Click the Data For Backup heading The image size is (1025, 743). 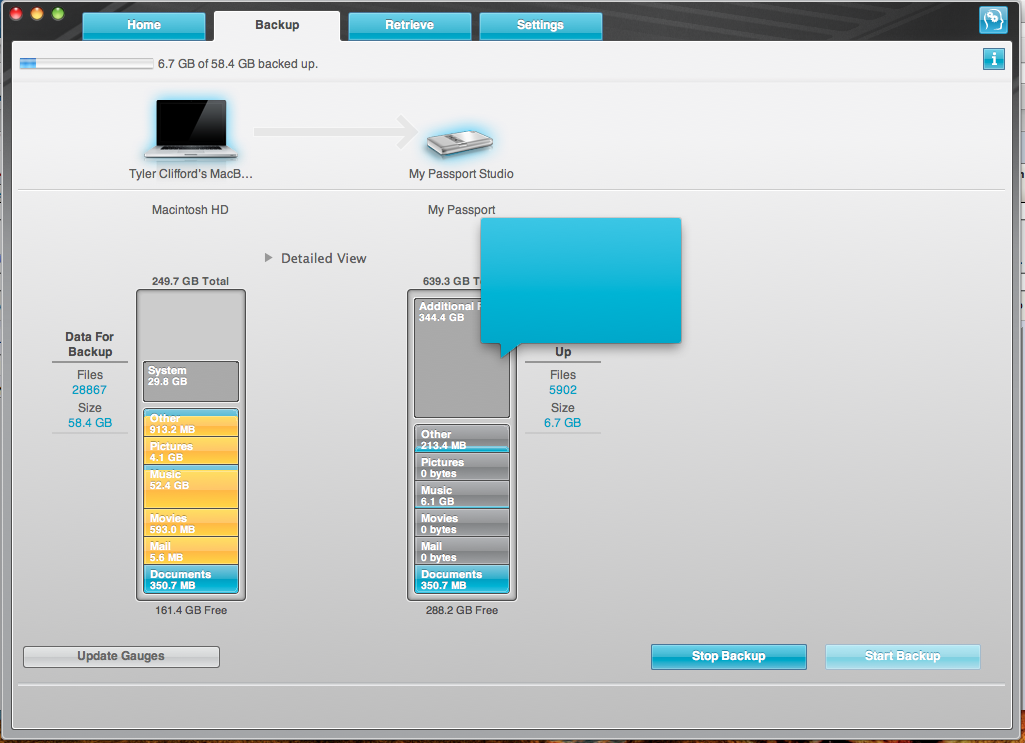[90, 344]
